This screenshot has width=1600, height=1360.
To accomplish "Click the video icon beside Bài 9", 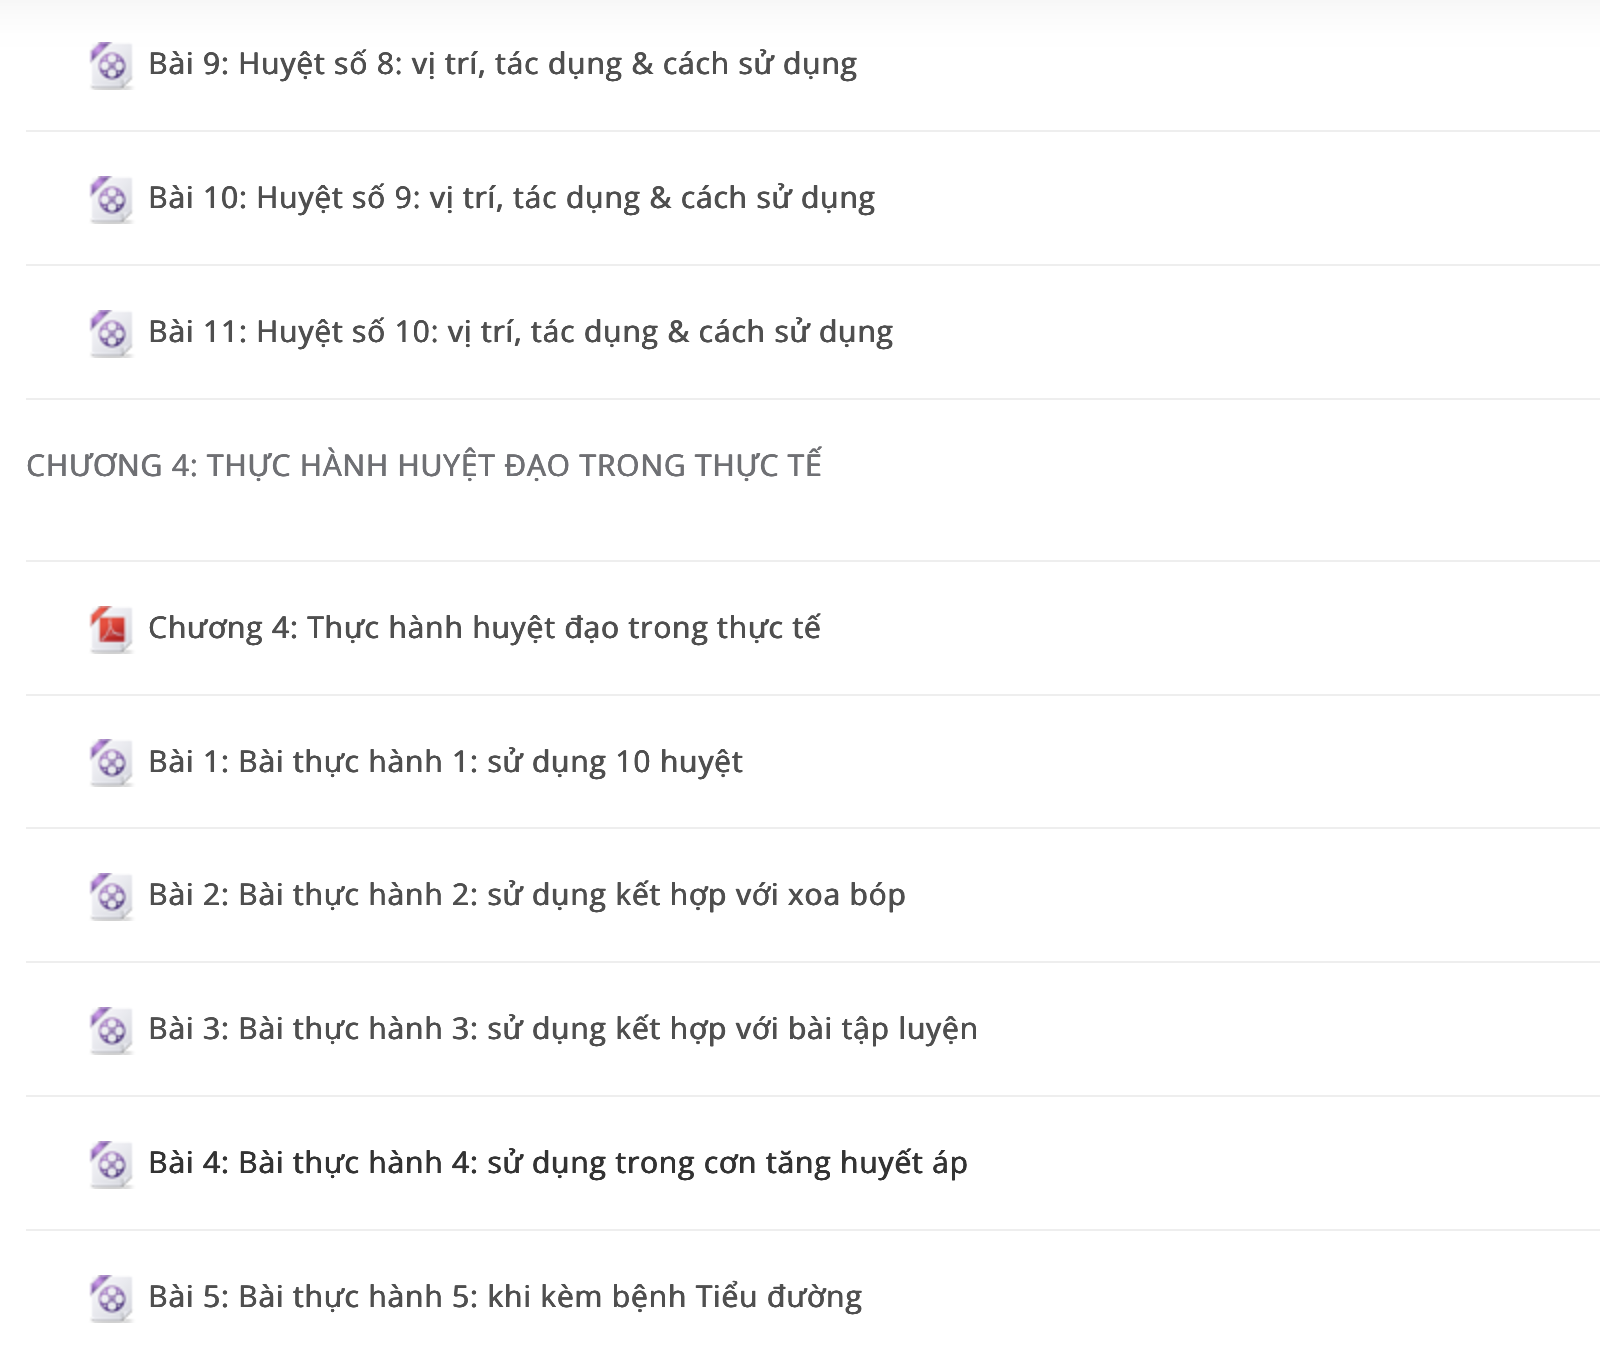I will click(111, 66).
